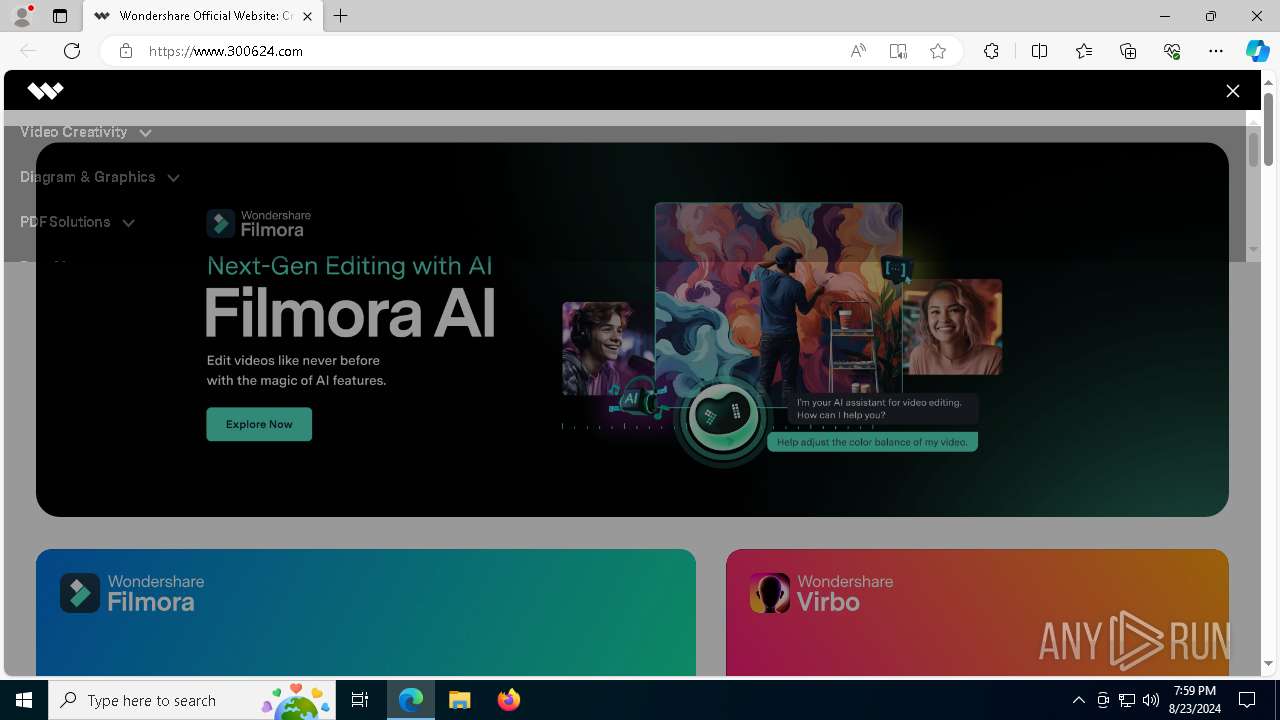Show hidden system tray icons

[x=1078, y=700]
